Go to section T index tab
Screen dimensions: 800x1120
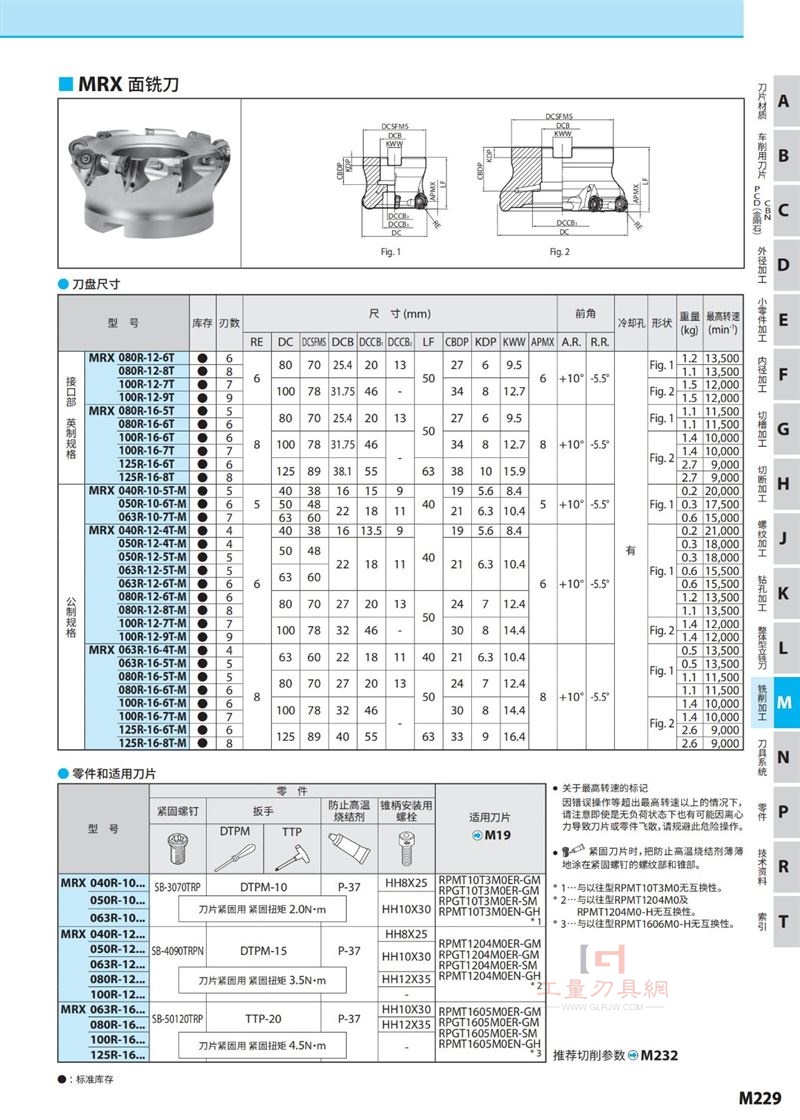click(x=783, y=921)
